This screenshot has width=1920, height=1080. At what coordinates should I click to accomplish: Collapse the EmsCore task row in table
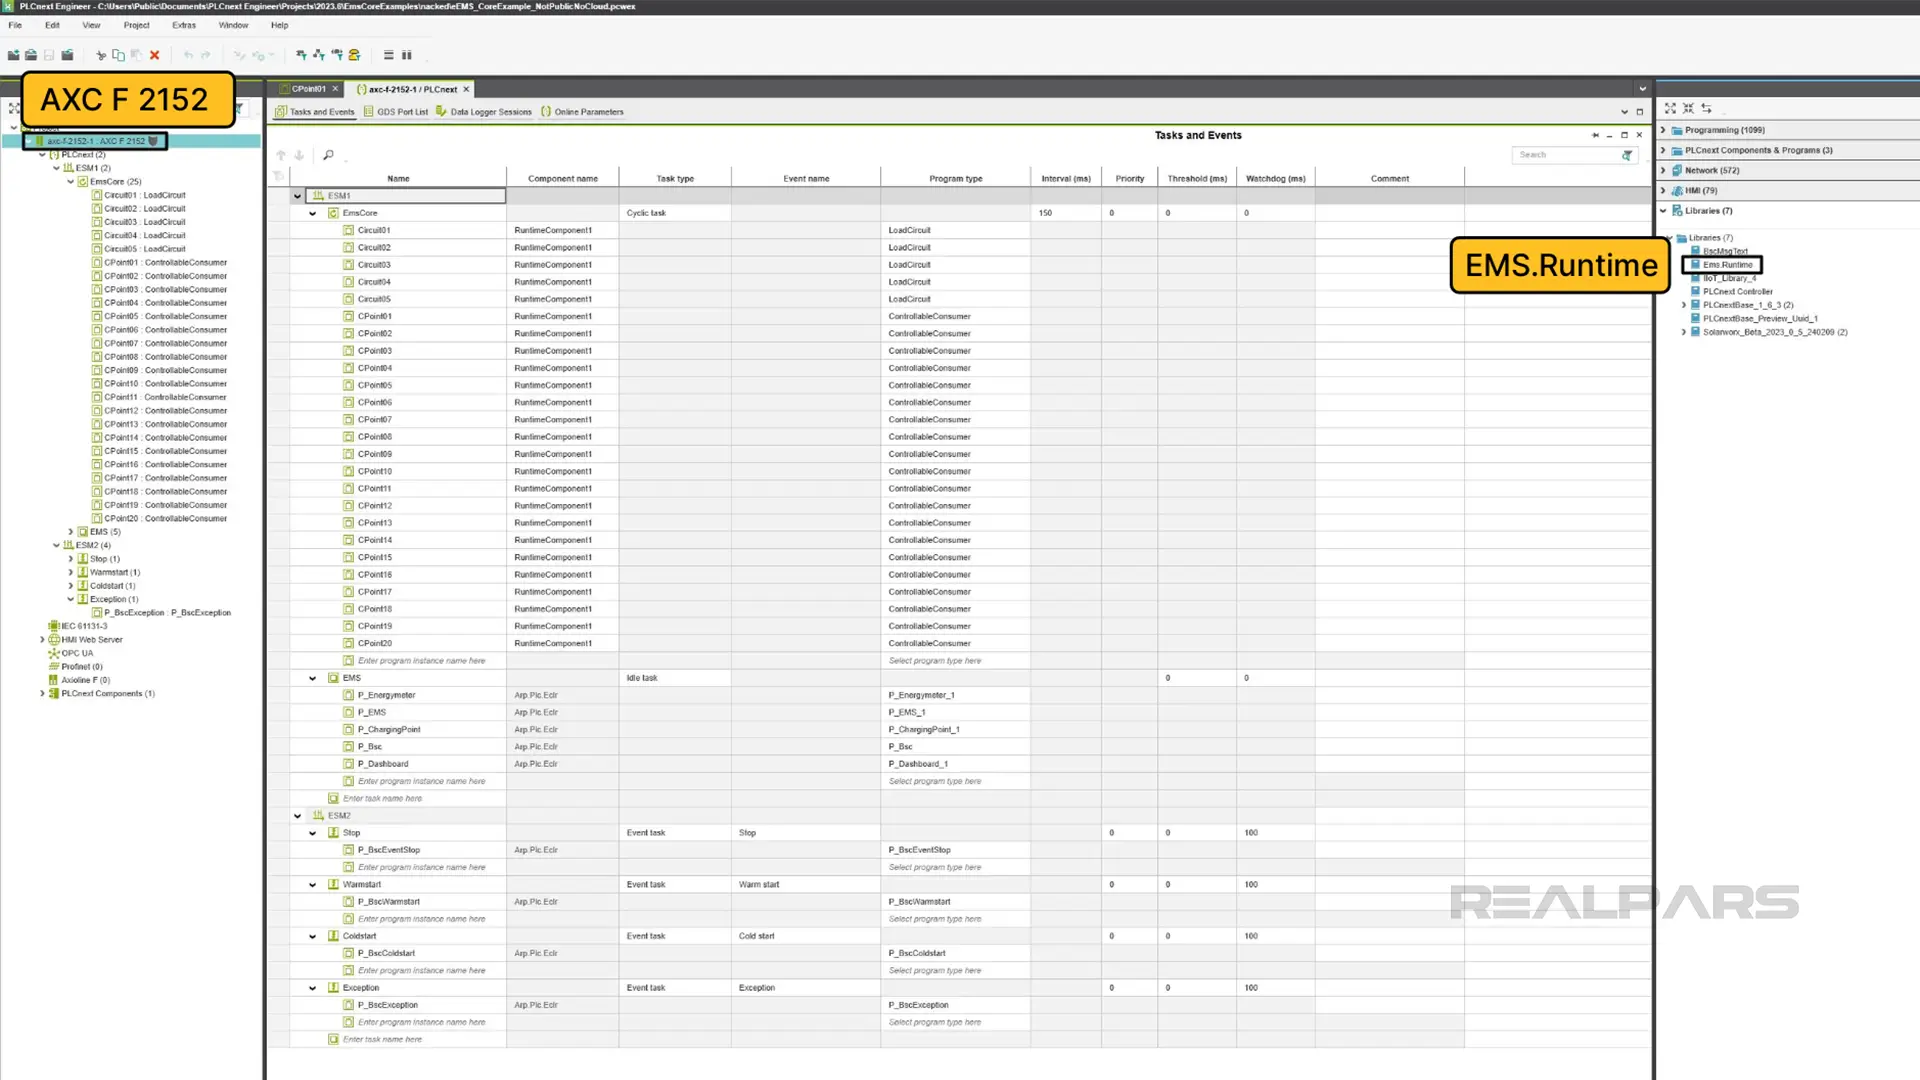tap(313, 213)
